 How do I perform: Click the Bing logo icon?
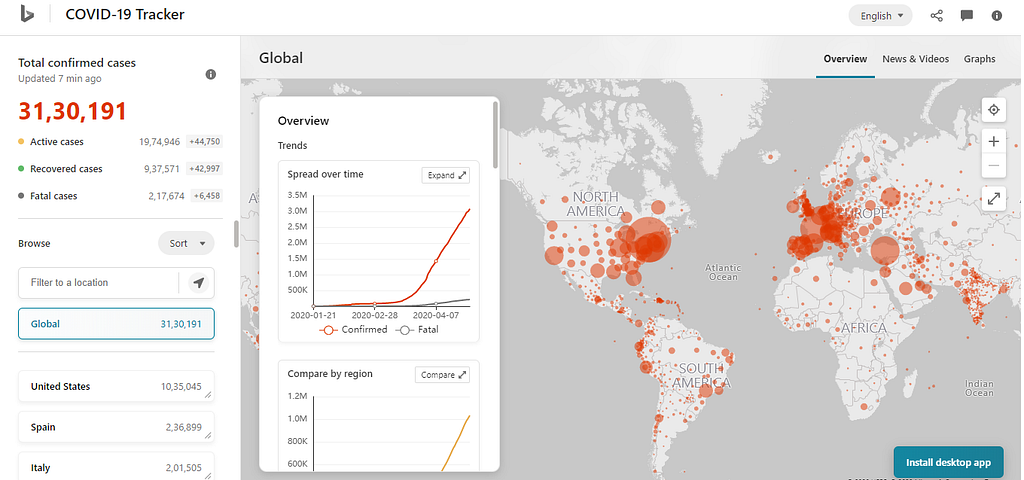(x=27, y=14)
